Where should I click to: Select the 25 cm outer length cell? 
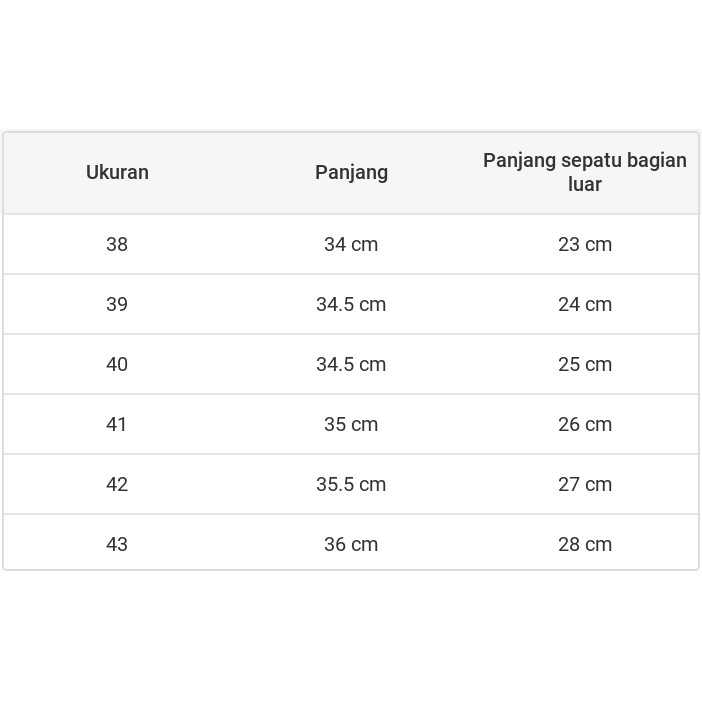585,364
